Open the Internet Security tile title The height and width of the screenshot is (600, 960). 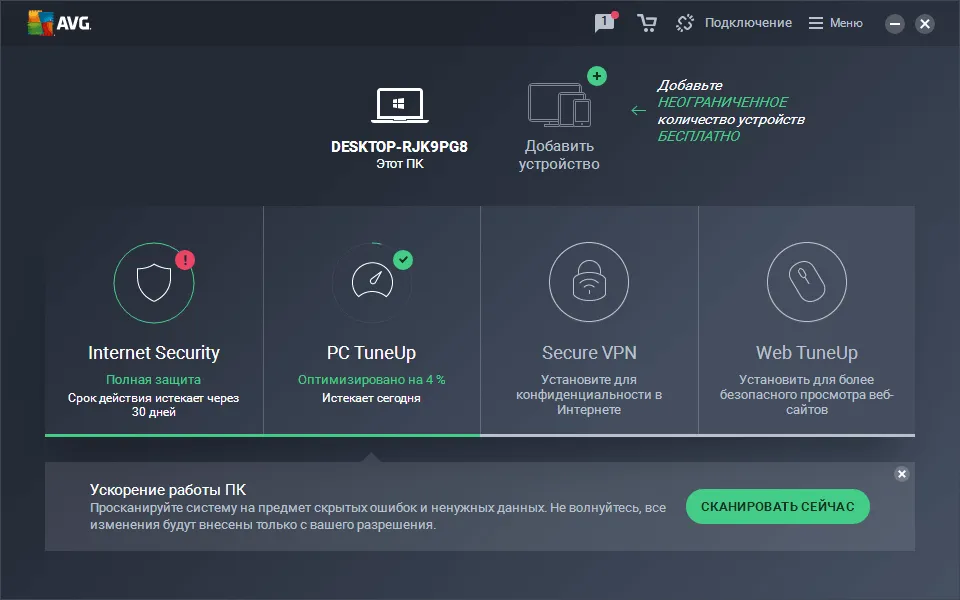[154, 353]
